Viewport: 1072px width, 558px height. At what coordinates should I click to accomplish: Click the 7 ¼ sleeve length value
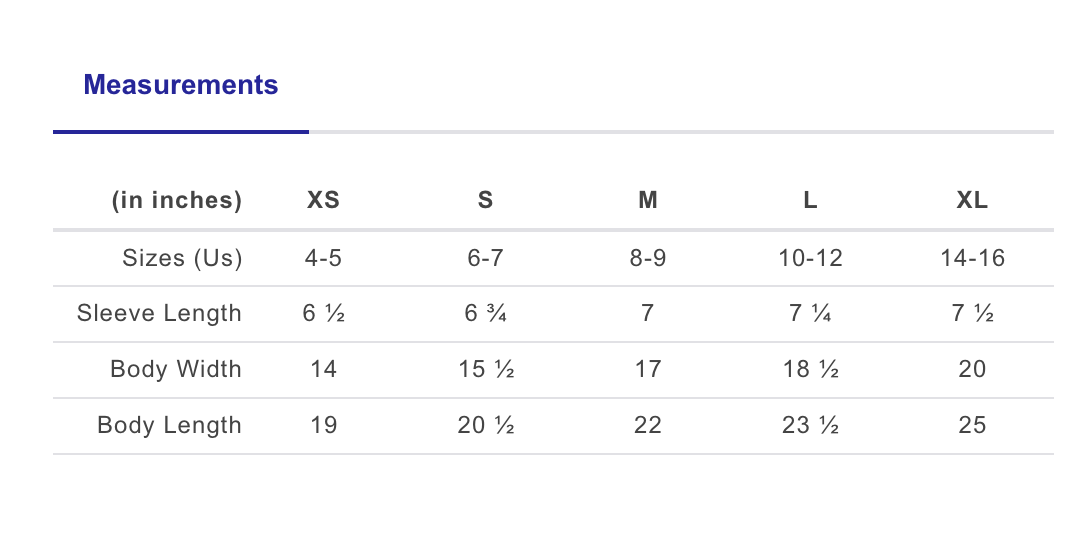click(810, 313)
